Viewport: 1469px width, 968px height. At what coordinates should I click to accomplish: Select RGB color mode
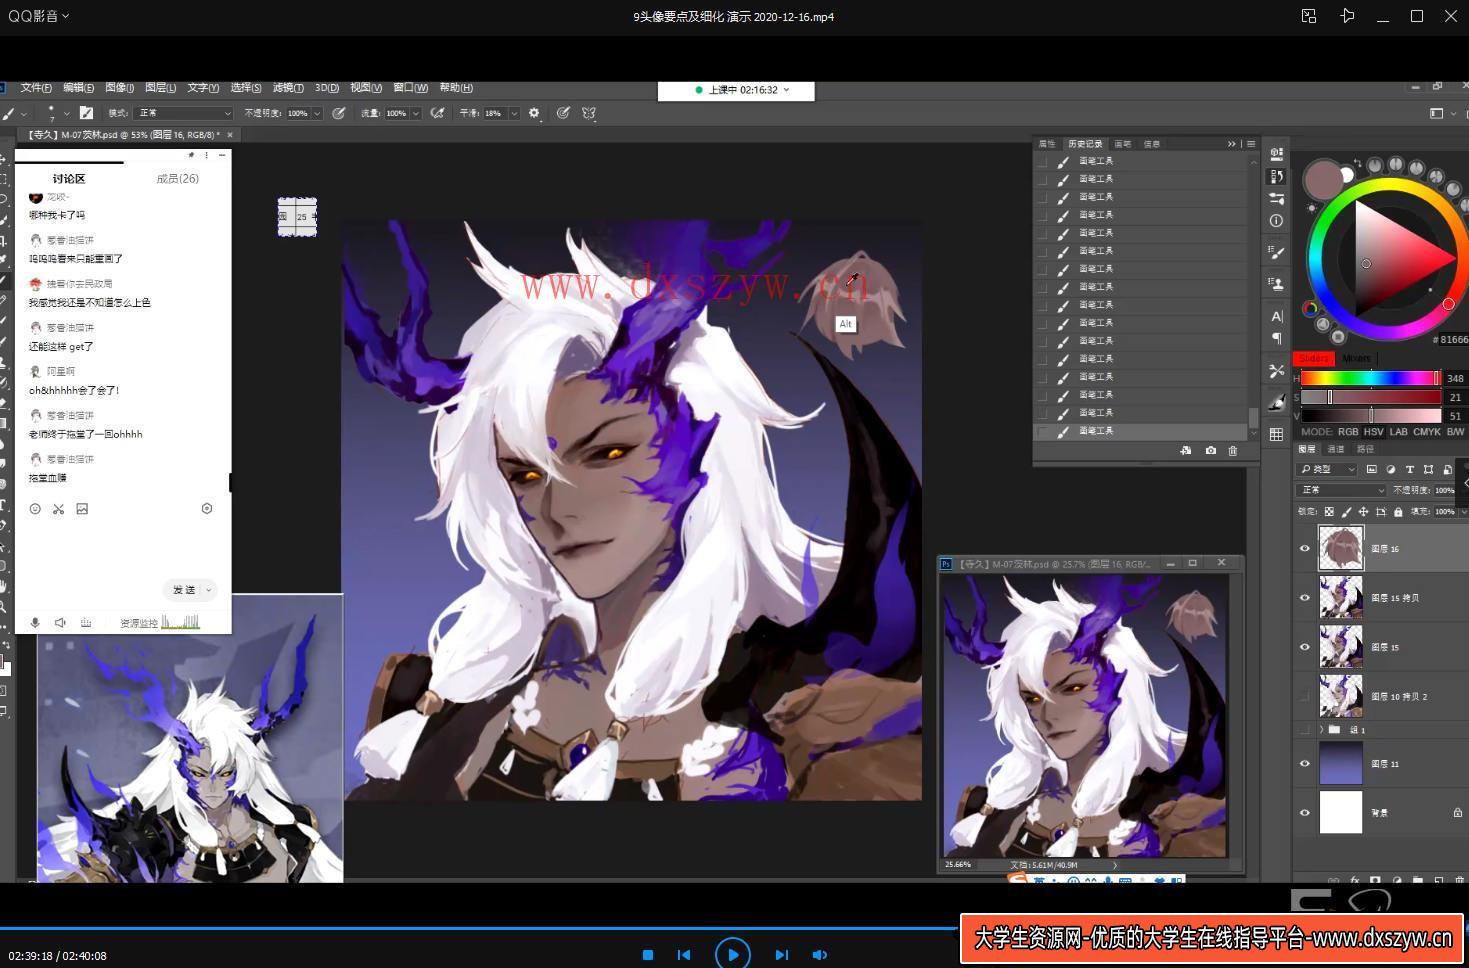tap(1348, 432)
